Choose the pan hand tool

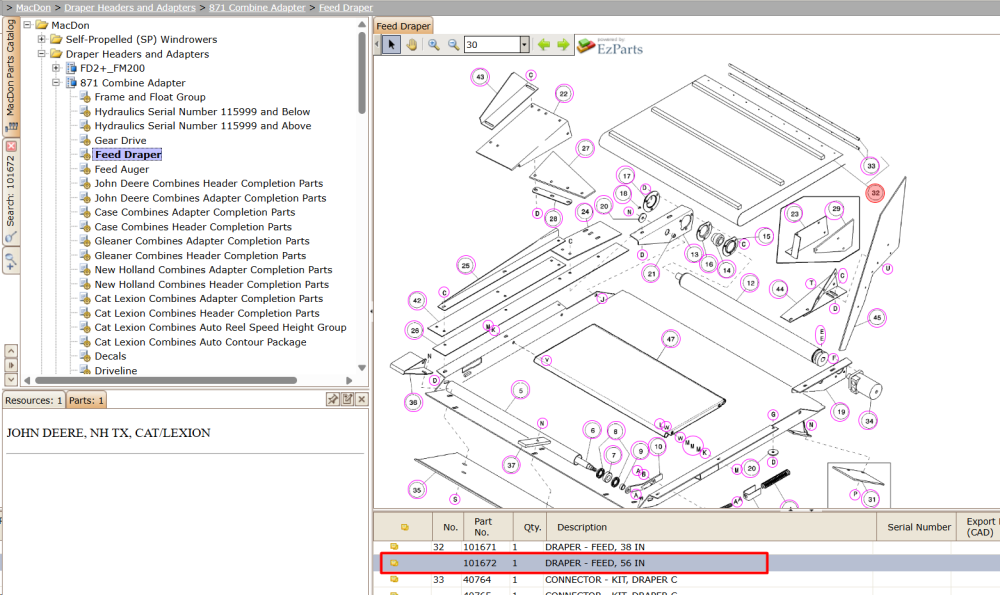(x=412, y=45)
